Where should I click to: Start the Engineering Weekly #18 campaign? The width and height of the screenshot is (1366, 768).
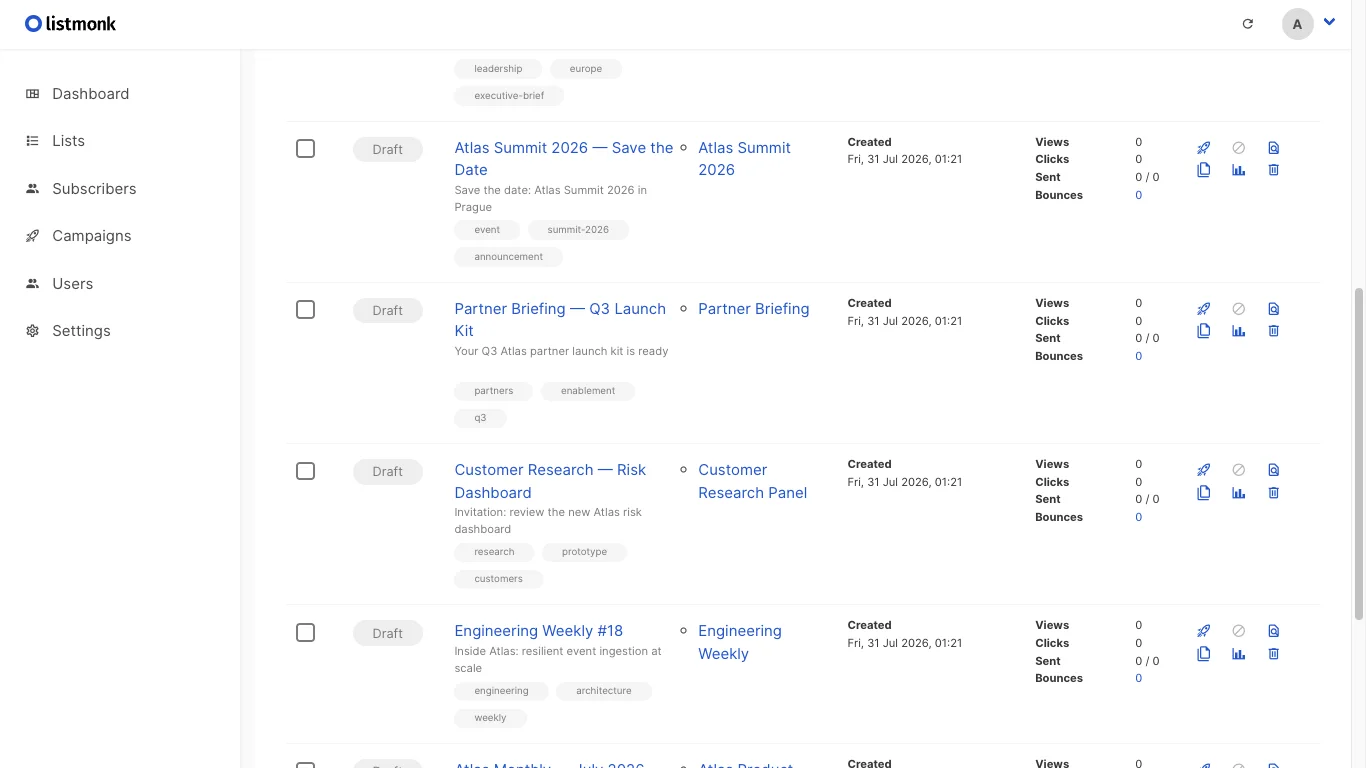click(x=1204, y=631)
